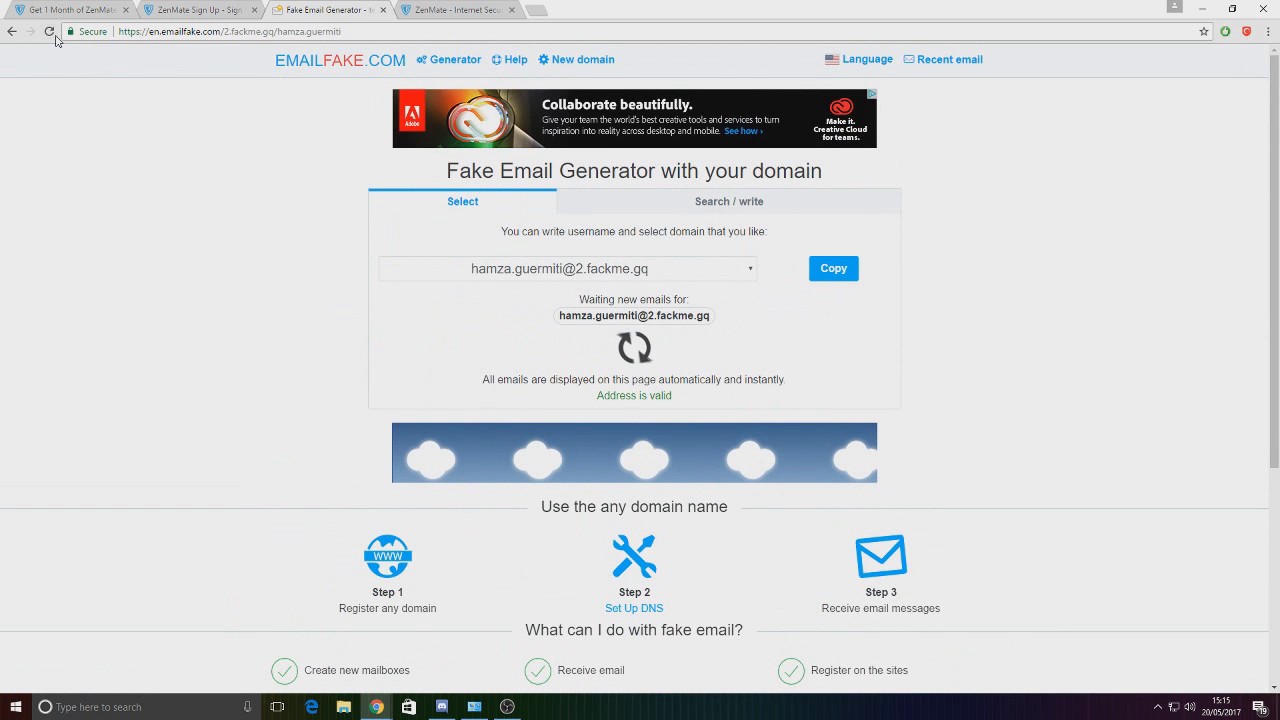
Task: Click the Step 2 wrench and screwdriver icon
Action: [x=634, y=557]
